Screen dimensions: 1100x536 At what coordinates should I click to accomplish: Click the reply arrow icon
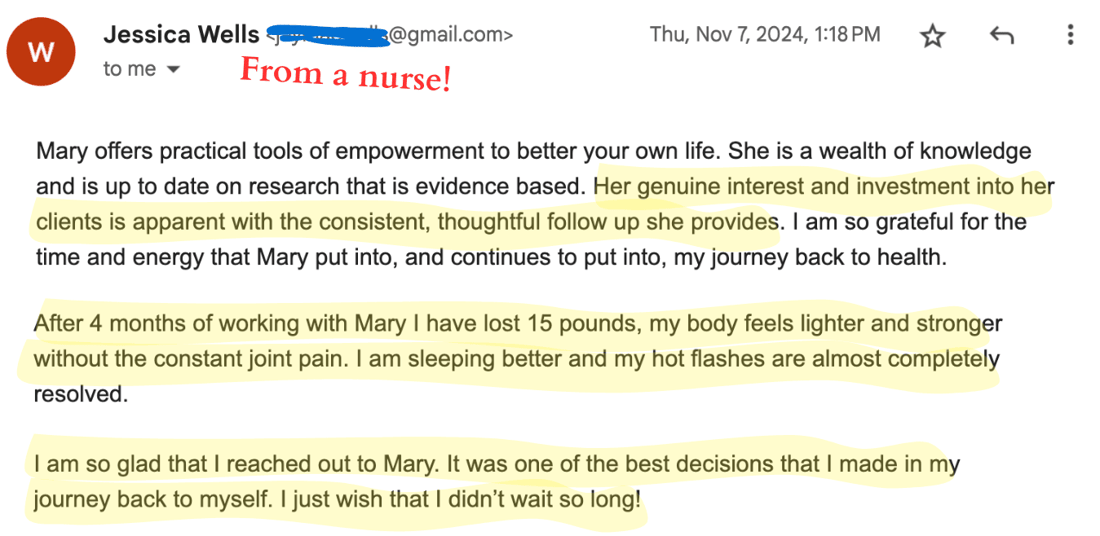[x=1001, y=36]
